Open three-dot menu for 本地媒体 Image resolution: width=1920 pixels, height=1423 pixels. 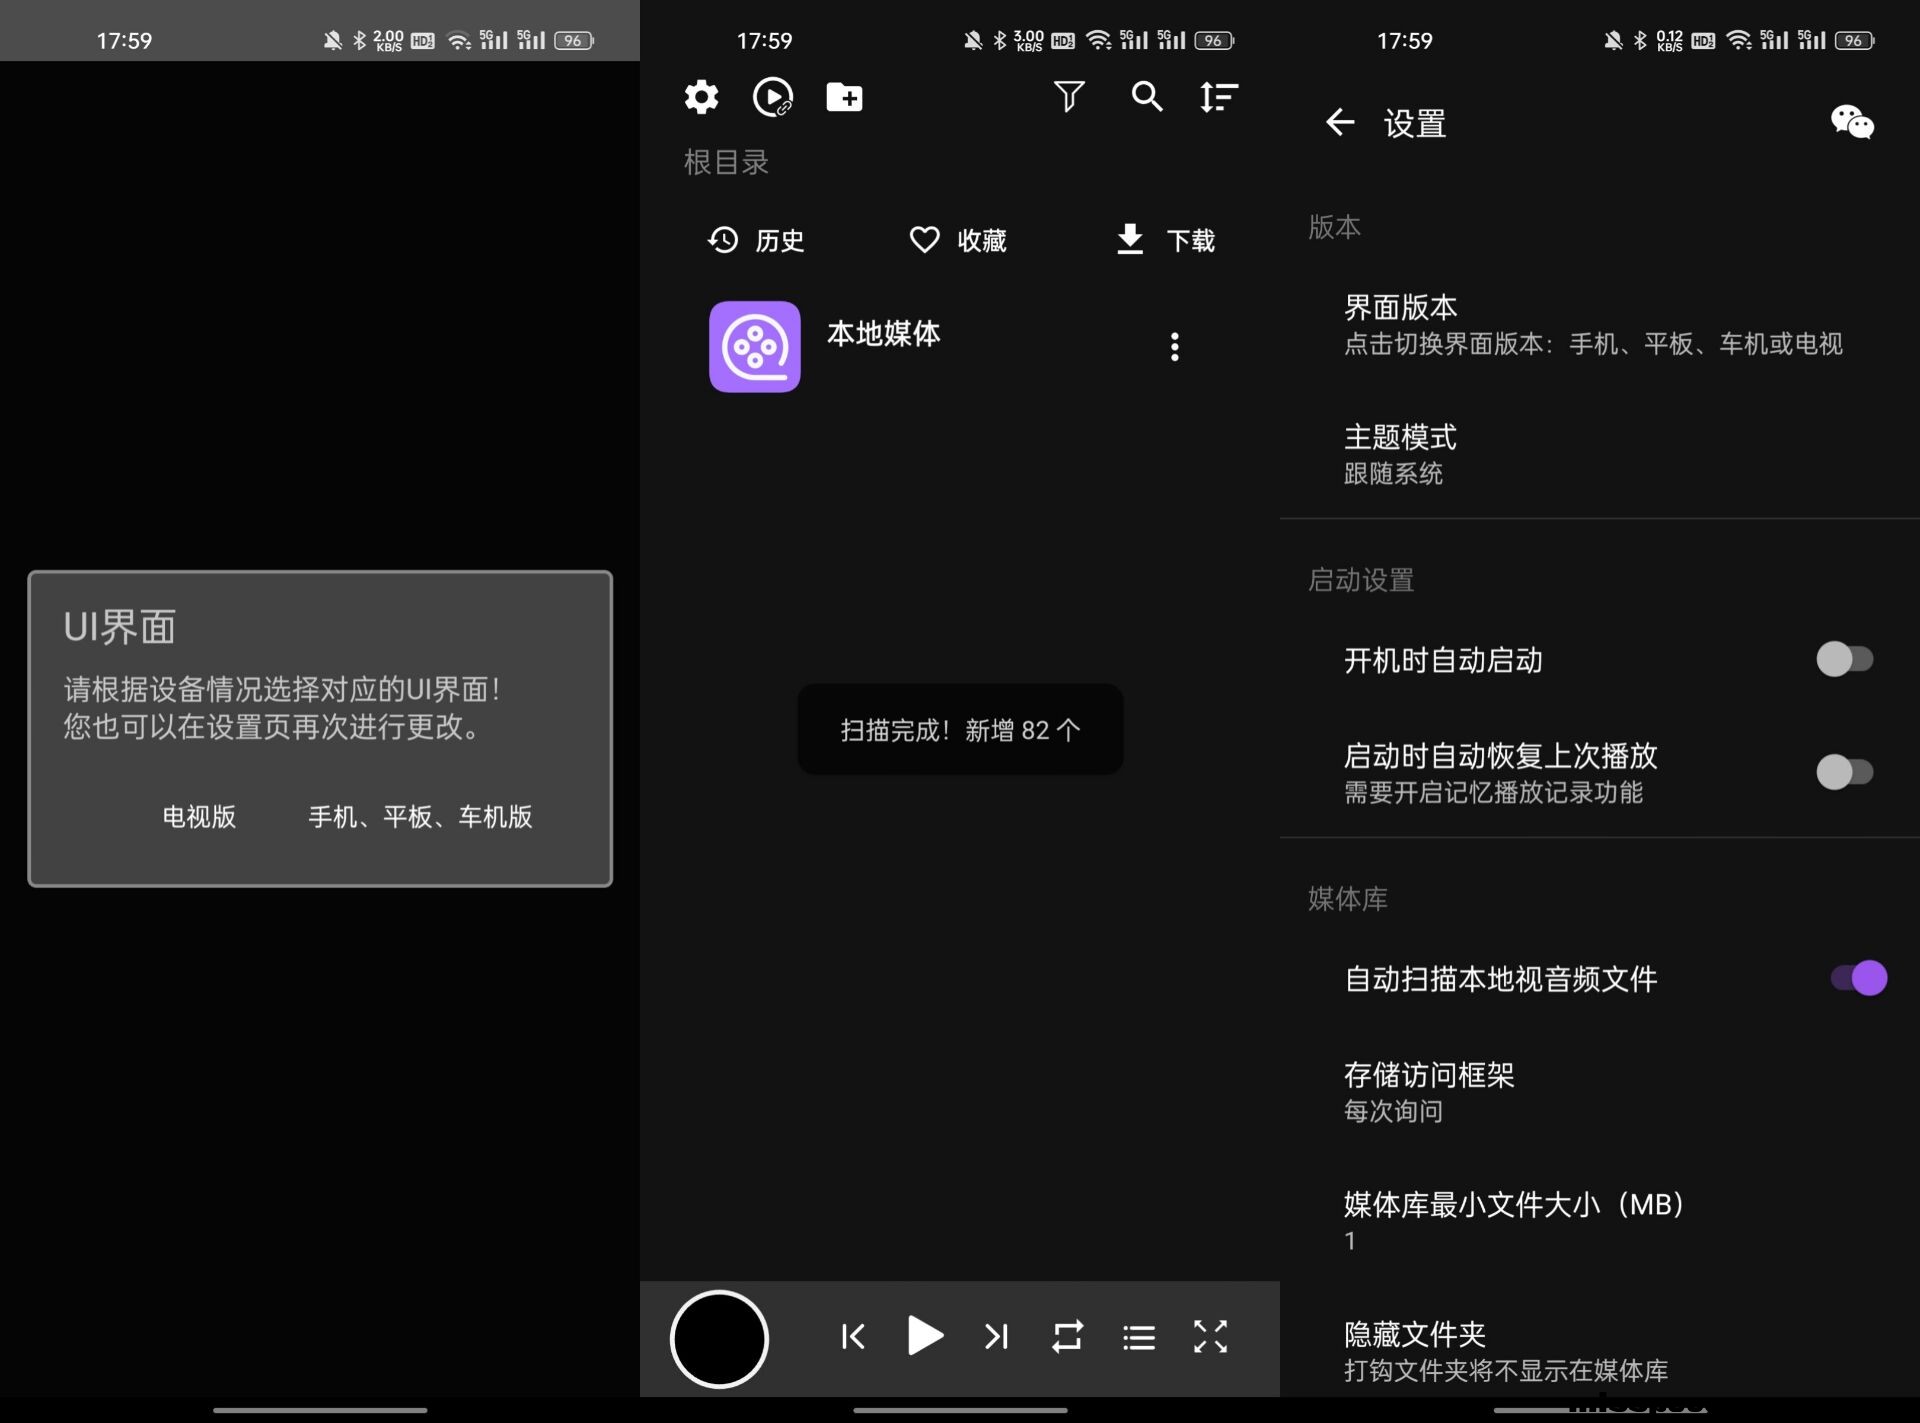[1174, 347]
